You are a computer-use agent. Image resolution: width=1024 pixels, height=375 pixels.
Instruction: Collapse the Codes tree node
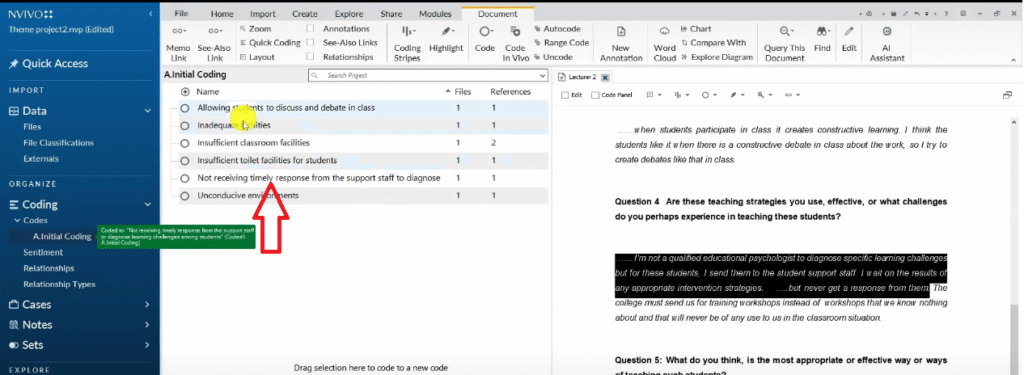pyautogui.click(x=18, y=221)
